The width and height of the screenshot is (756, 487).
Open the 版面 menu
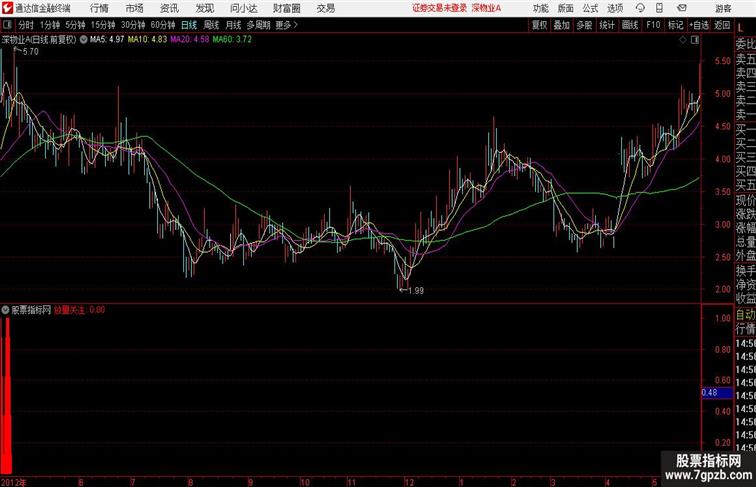pyautogui.click(x=566, y=8)
